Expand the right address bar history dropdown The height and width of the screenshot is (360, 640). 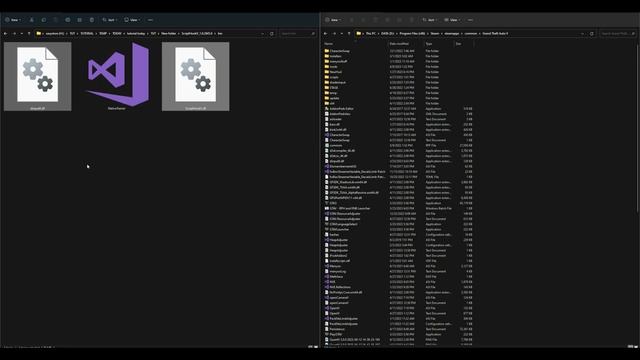coord(582,33)
